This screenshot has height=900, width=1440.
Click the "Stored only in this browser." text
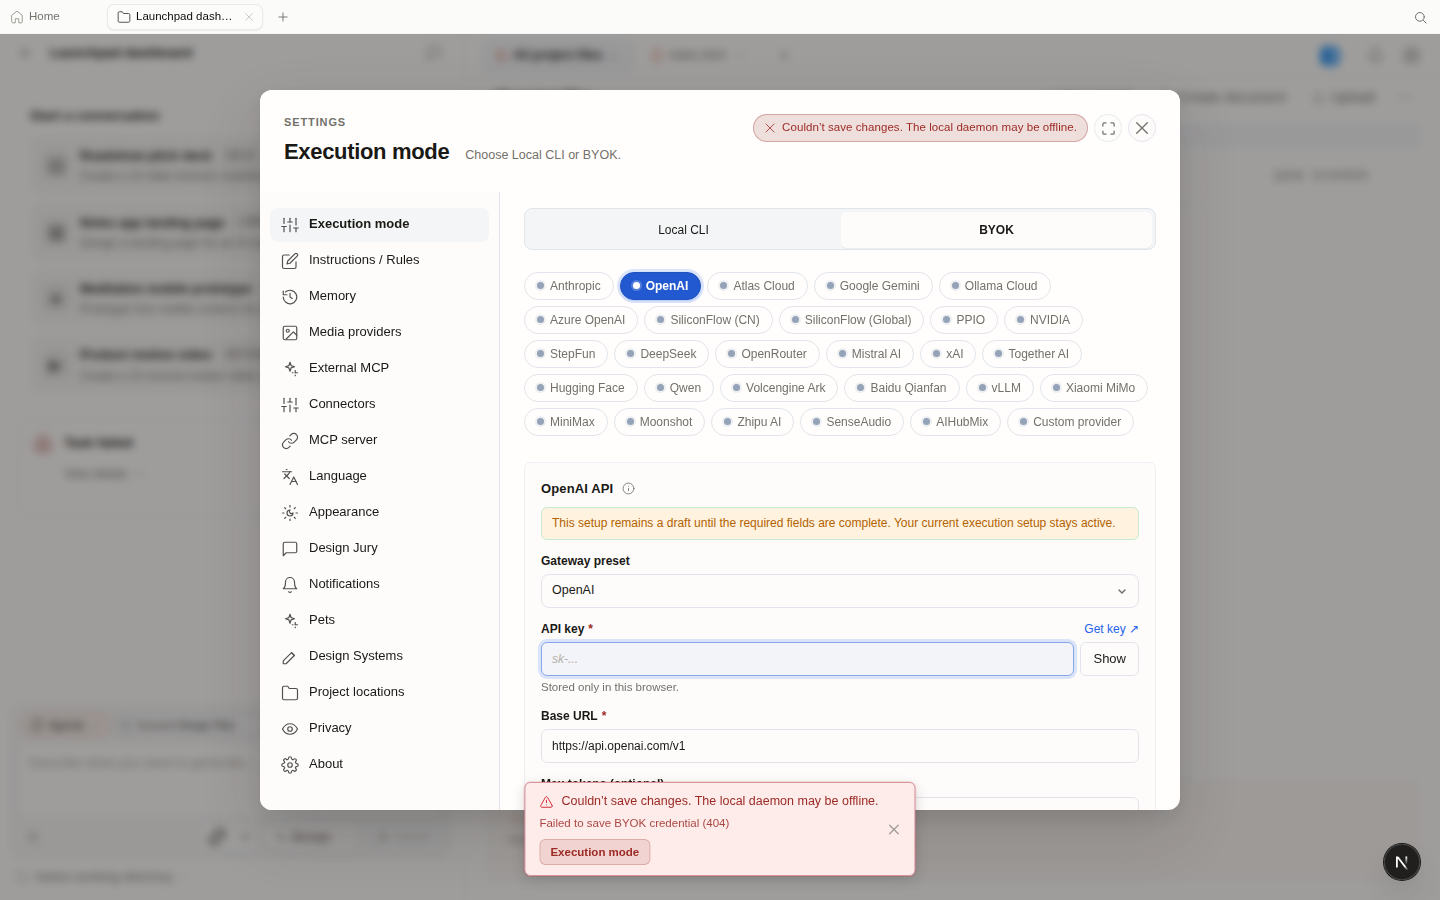[x=610, y=687]
